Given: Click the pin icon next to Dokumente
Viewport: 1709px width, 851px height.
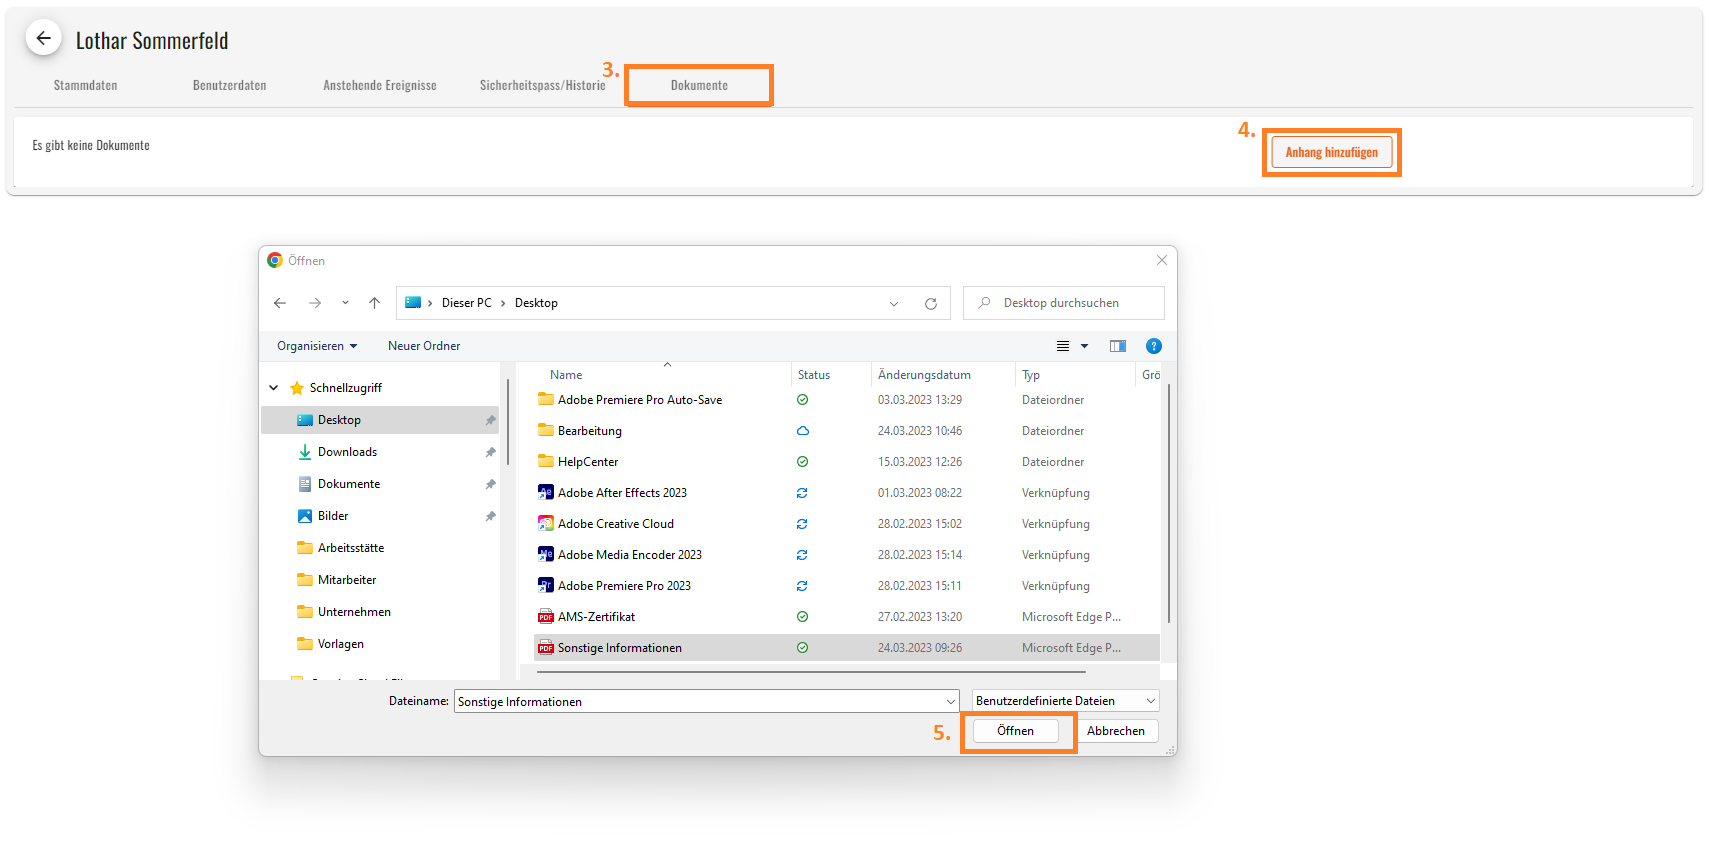Looking at the screenshot, I should click(490, 485).
